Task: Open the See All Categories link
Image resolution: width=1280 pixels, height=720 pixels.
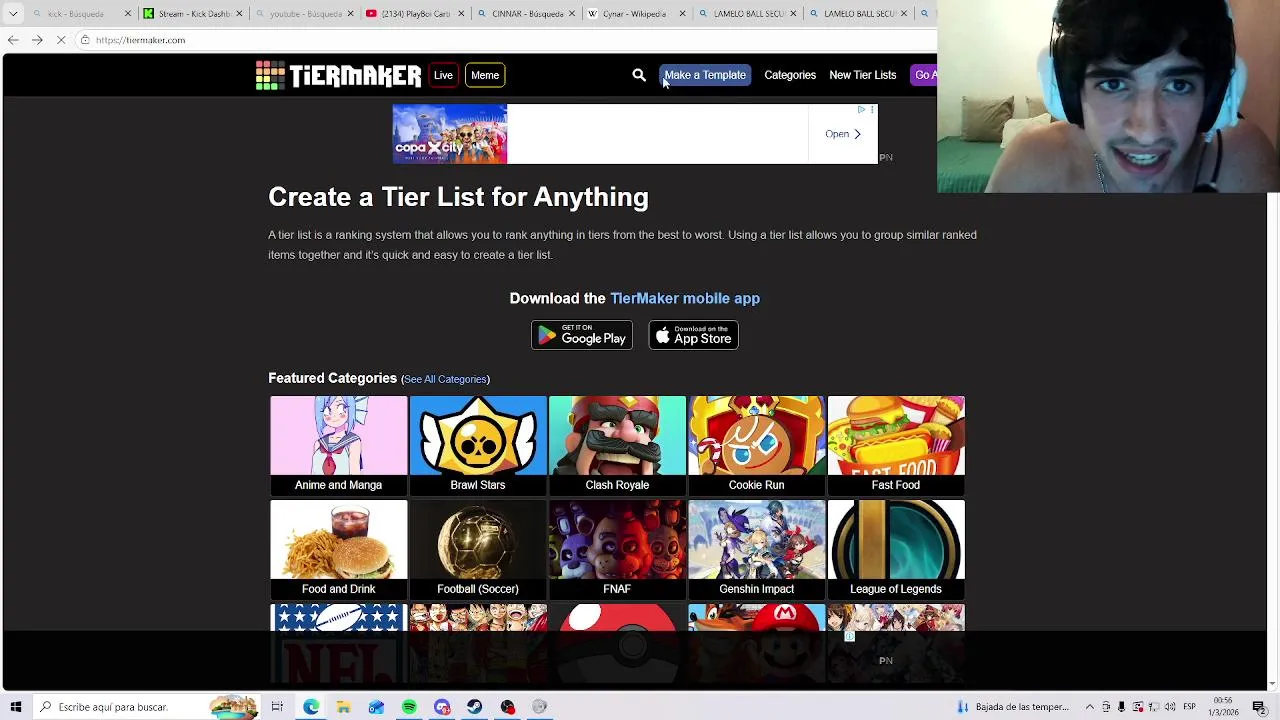Action: (445, 379)
